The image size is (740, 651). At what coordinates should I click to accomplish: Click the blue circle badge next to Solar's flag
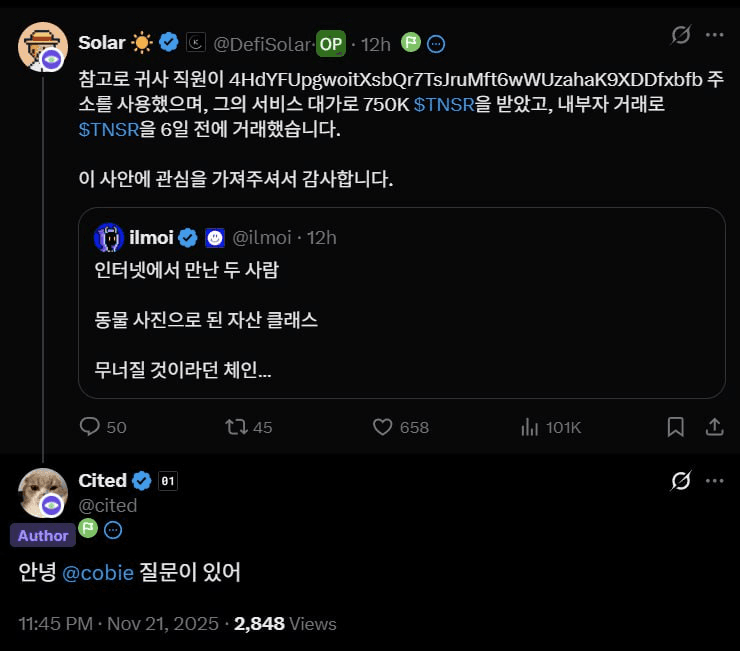click(x=436, y=44)
